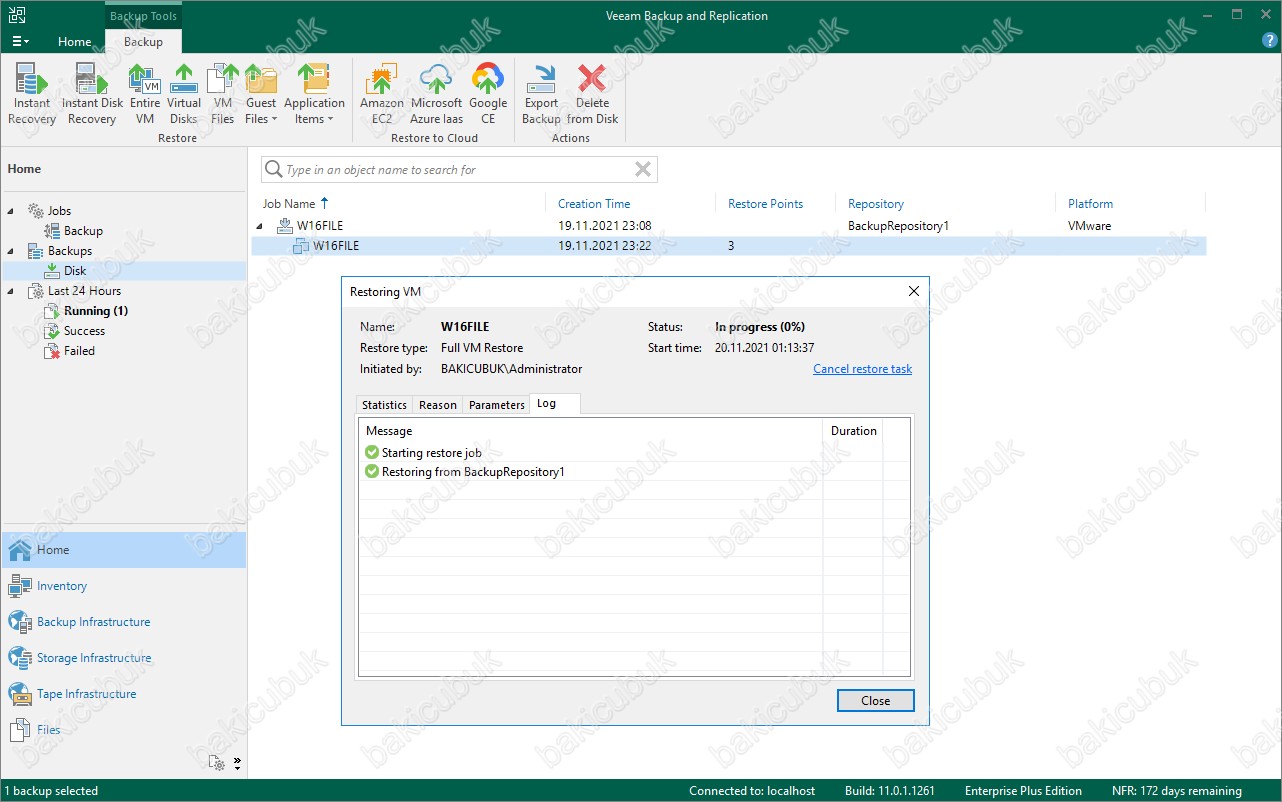Collapse the Backups tree node
The width and height of the screenshot is (1282, 802).
(x=12, y=252)
